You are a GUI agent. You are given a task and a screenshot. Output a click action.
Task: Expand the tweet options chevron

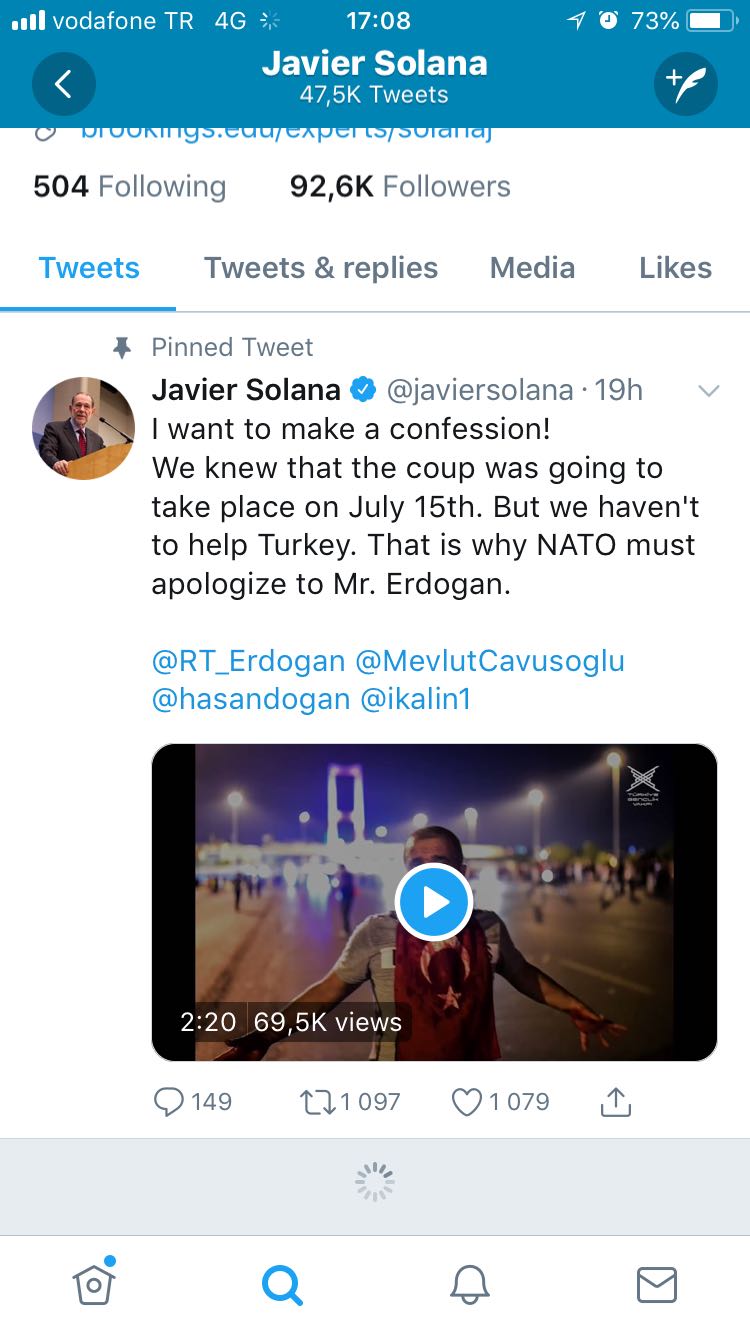click(708, 391)
